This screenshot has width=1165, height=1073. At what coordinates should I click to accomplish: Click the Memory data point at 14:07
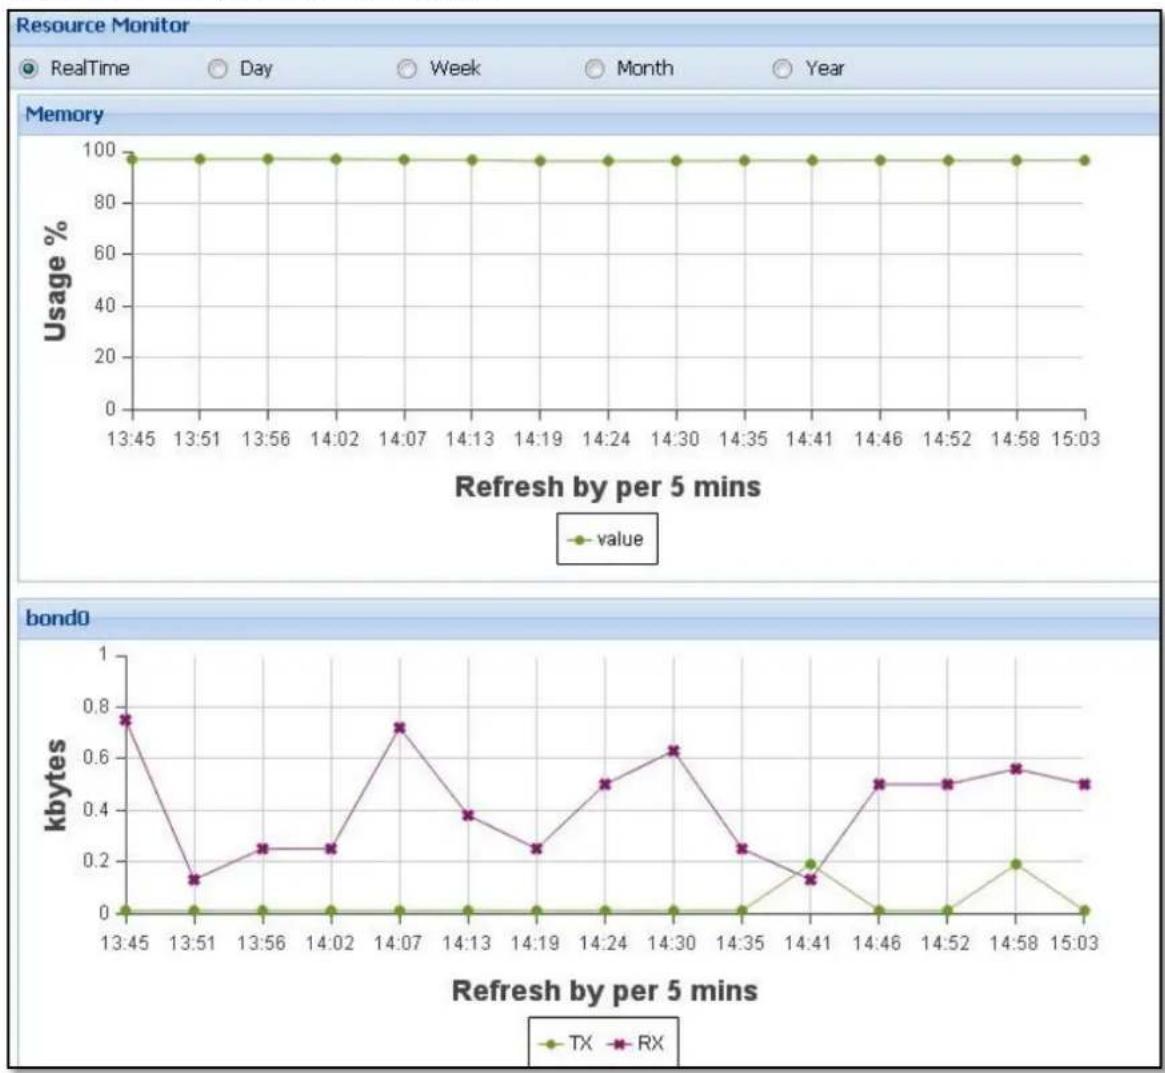coord(404,160)
